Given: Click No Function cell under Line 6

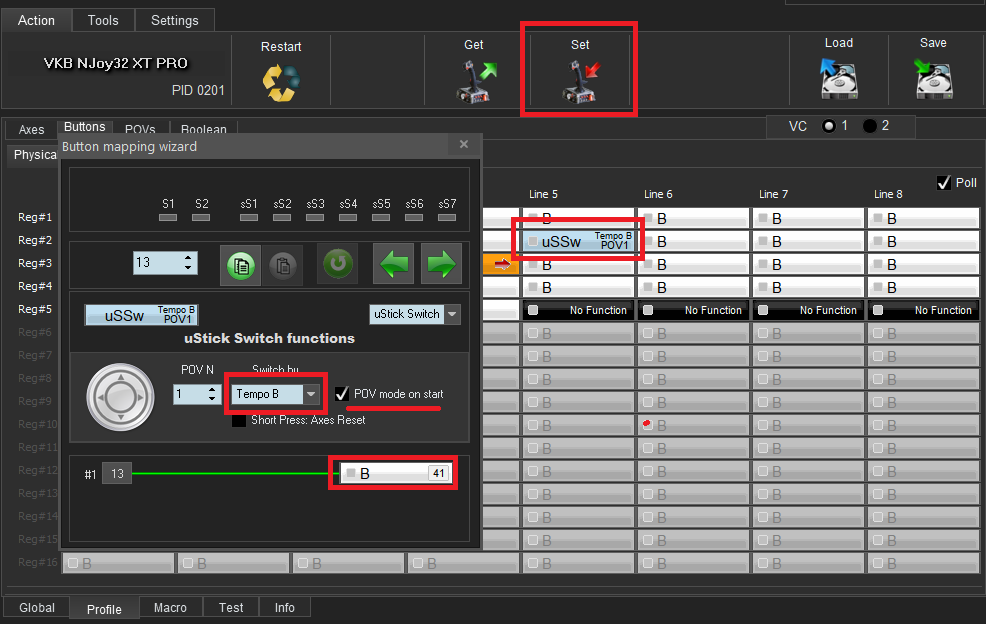Looking at the screenshot, I should pyautogui.click(x=693, y=310).
